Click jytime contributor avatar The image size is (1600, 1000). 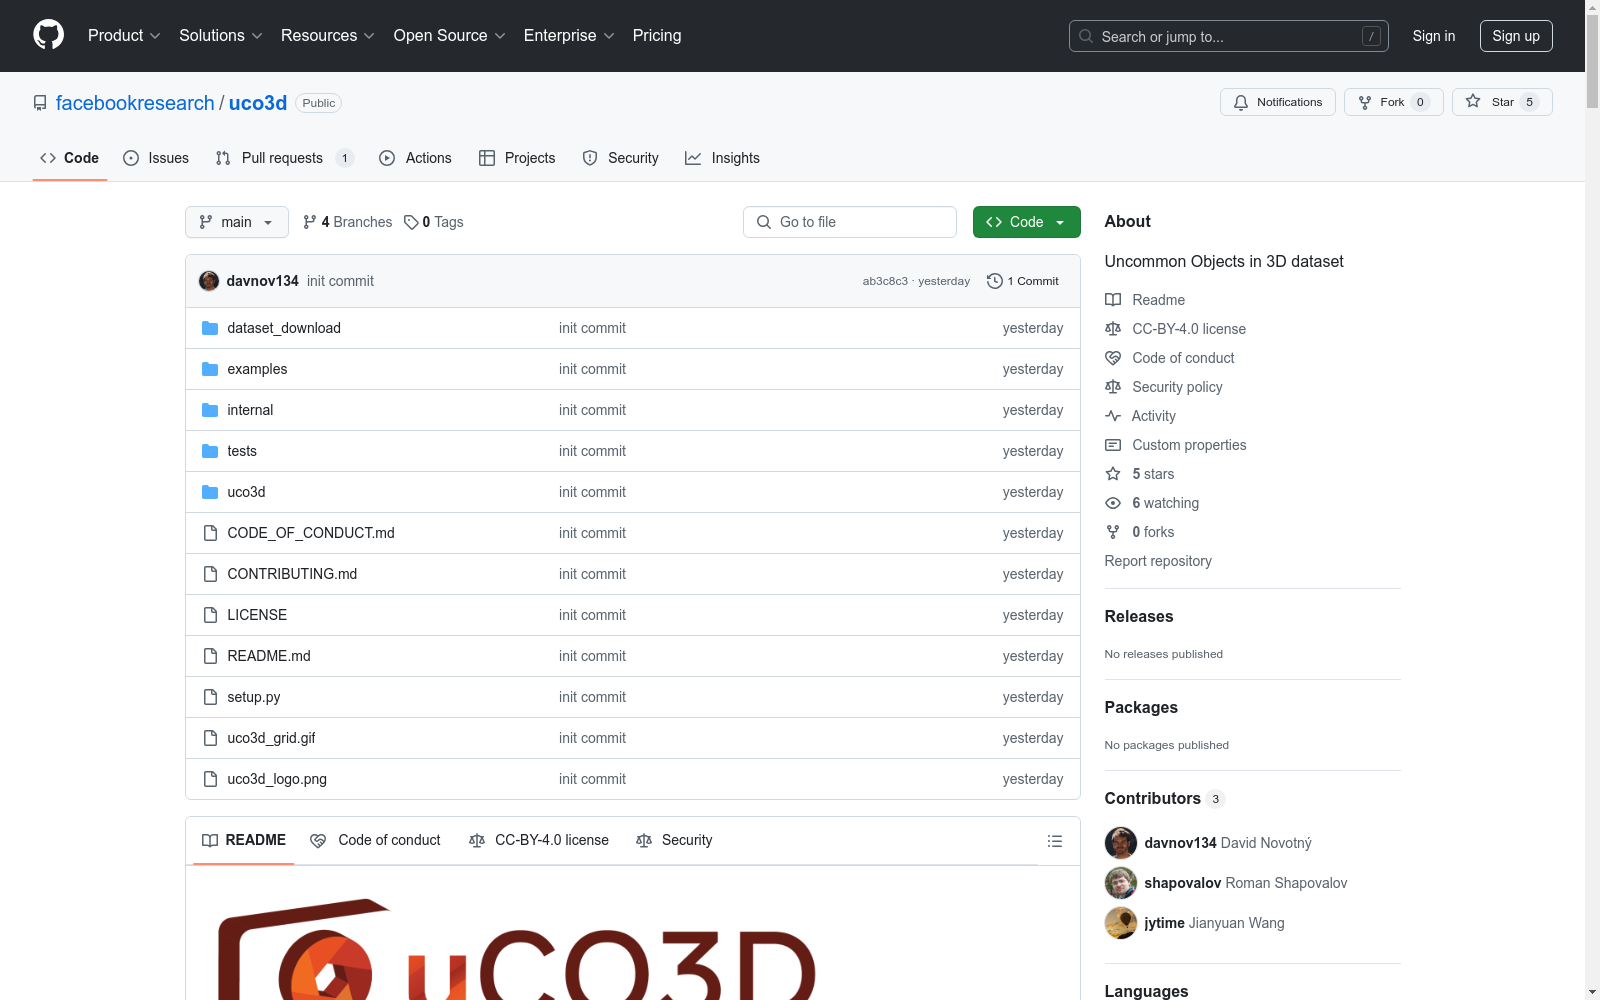(1121, 923)
